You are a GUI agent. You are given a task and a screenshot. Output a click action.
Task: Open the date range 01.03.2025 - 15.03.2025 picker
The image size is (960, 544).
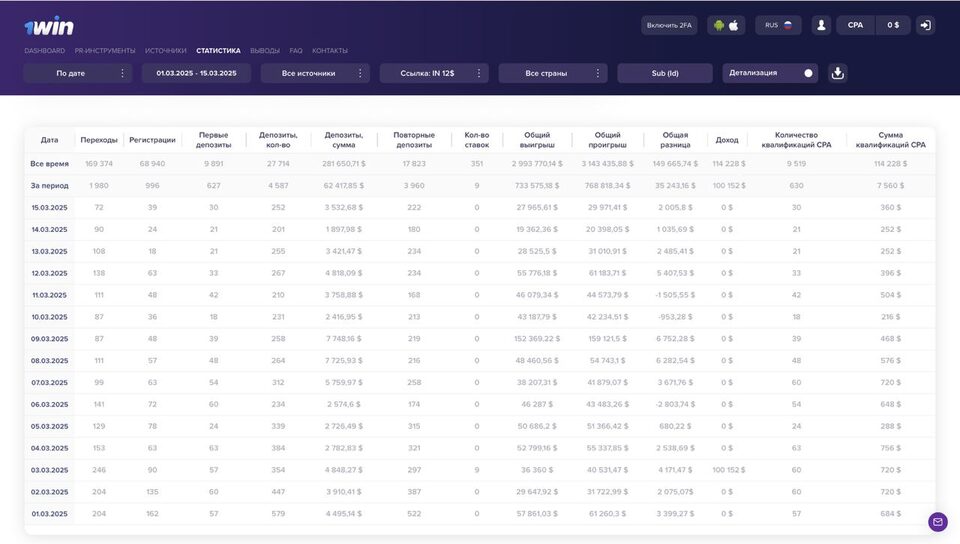coord(196,73)
